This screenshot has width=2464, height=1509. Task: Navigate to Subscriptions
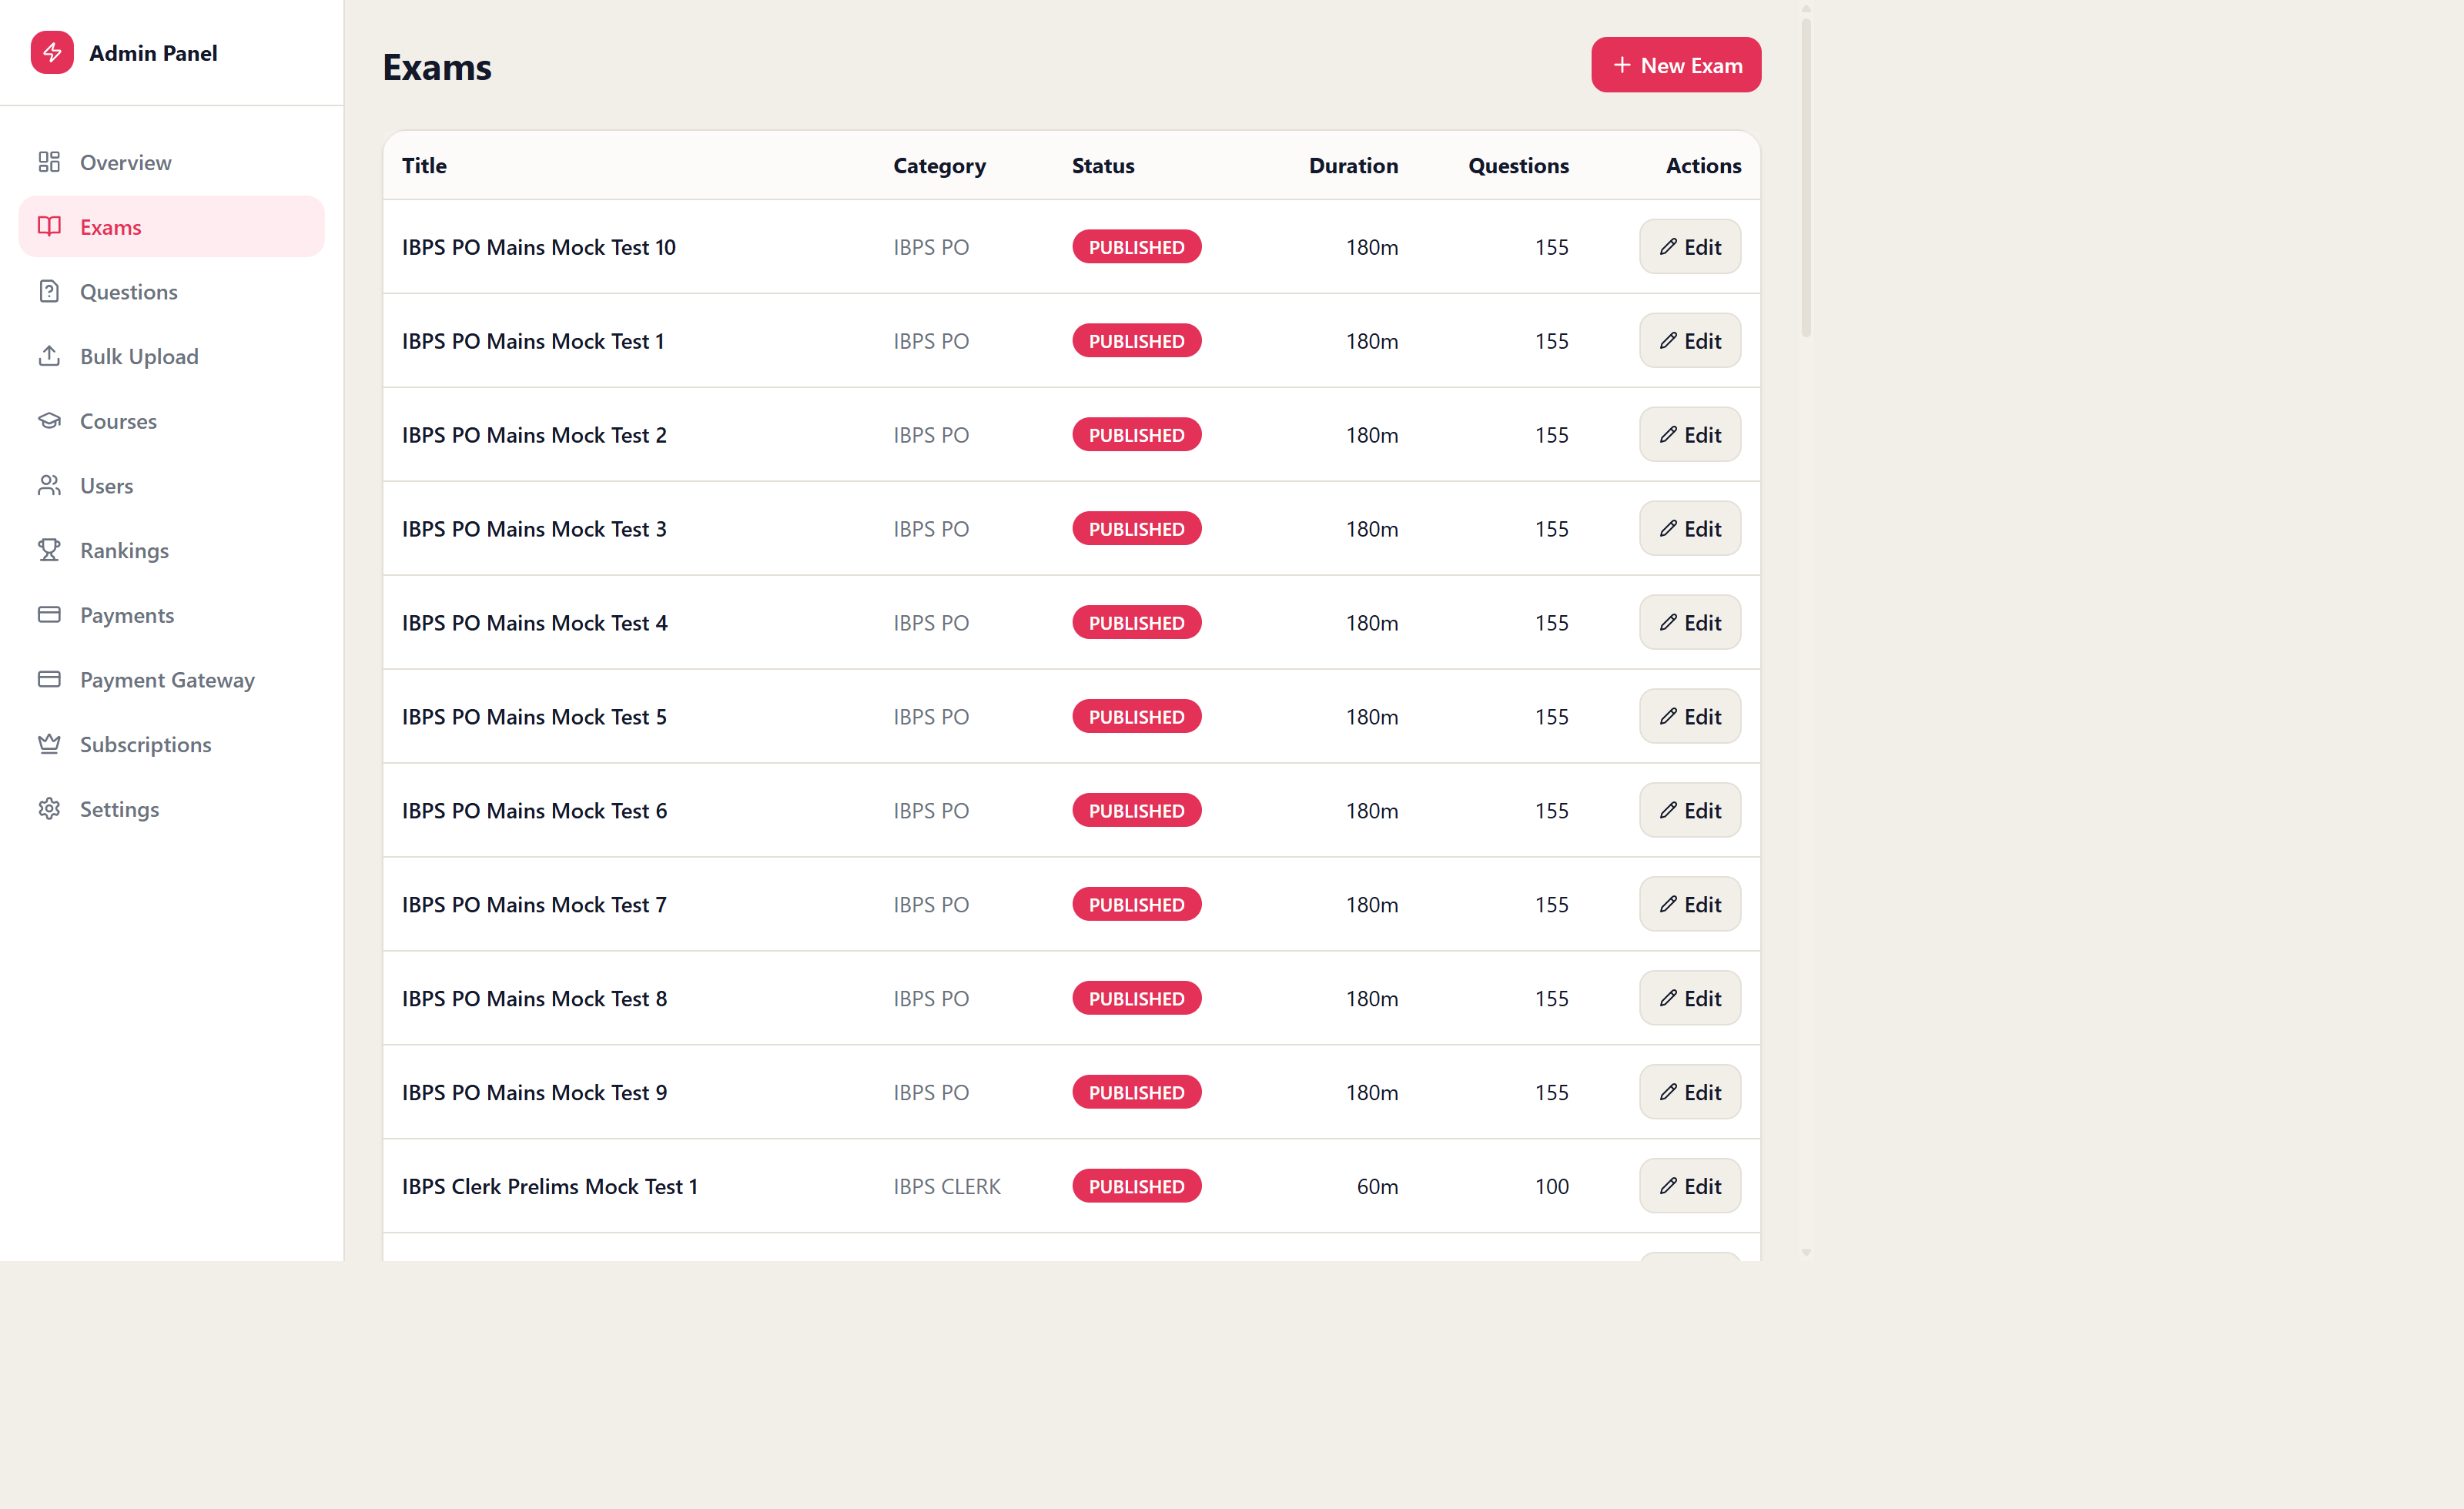coord(171,744)
